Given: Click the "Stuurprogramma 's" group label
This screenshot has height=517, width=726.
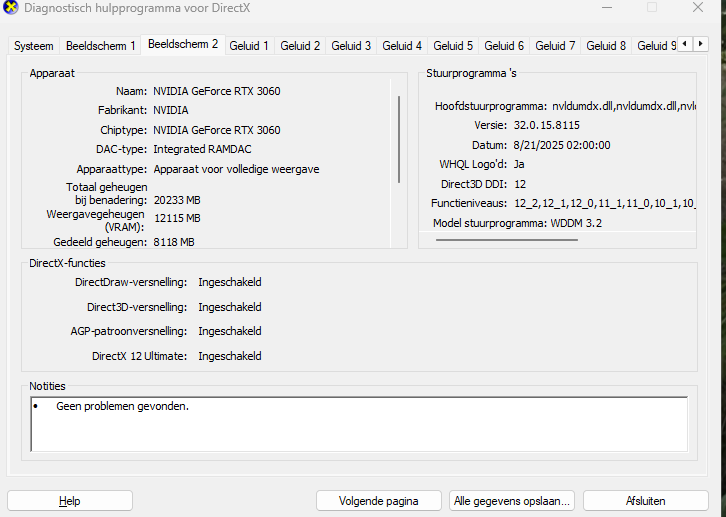Looking at the screenshot, I should coord(471,73).
